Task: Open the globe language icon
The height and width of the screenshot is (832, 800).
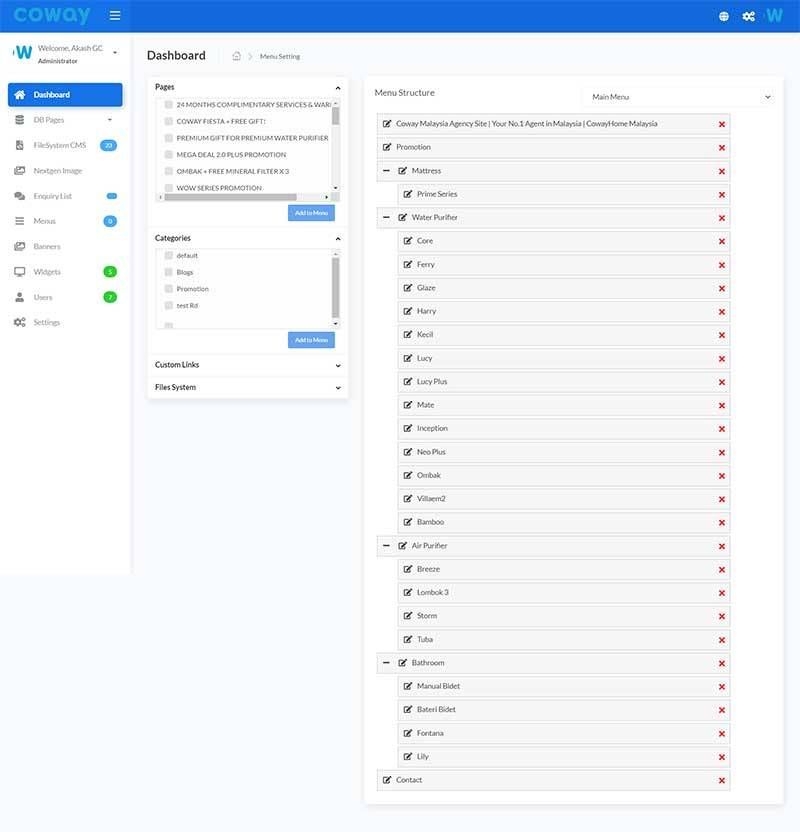Action: tap(724, 17)
